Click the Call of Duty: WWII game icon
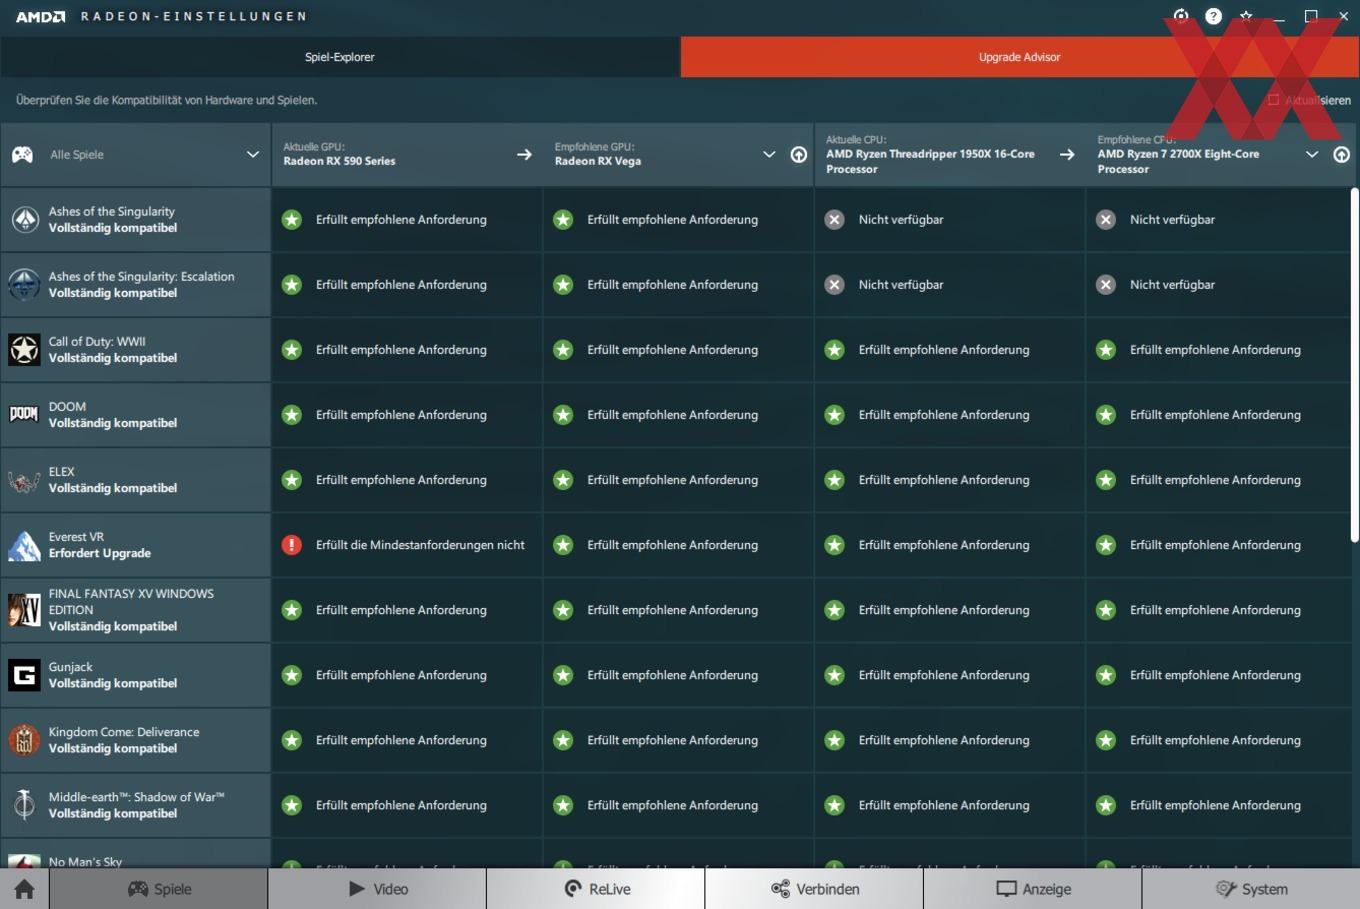Screen dimensions: 1360x909 point(24,349)
